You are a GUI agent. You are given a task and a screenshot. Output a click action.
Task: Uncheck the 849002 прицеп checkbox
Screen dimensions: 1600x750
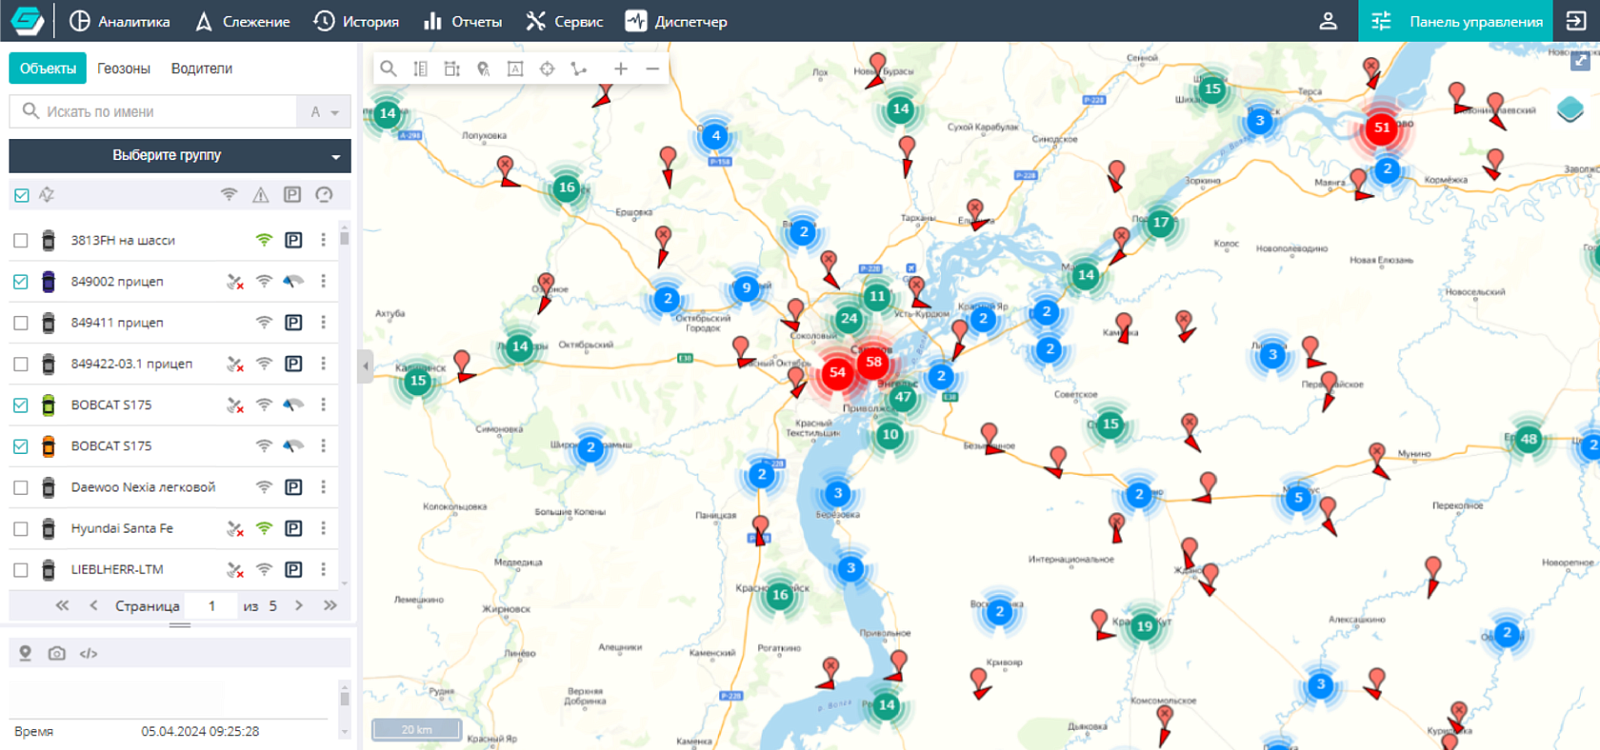coord(21,281)
